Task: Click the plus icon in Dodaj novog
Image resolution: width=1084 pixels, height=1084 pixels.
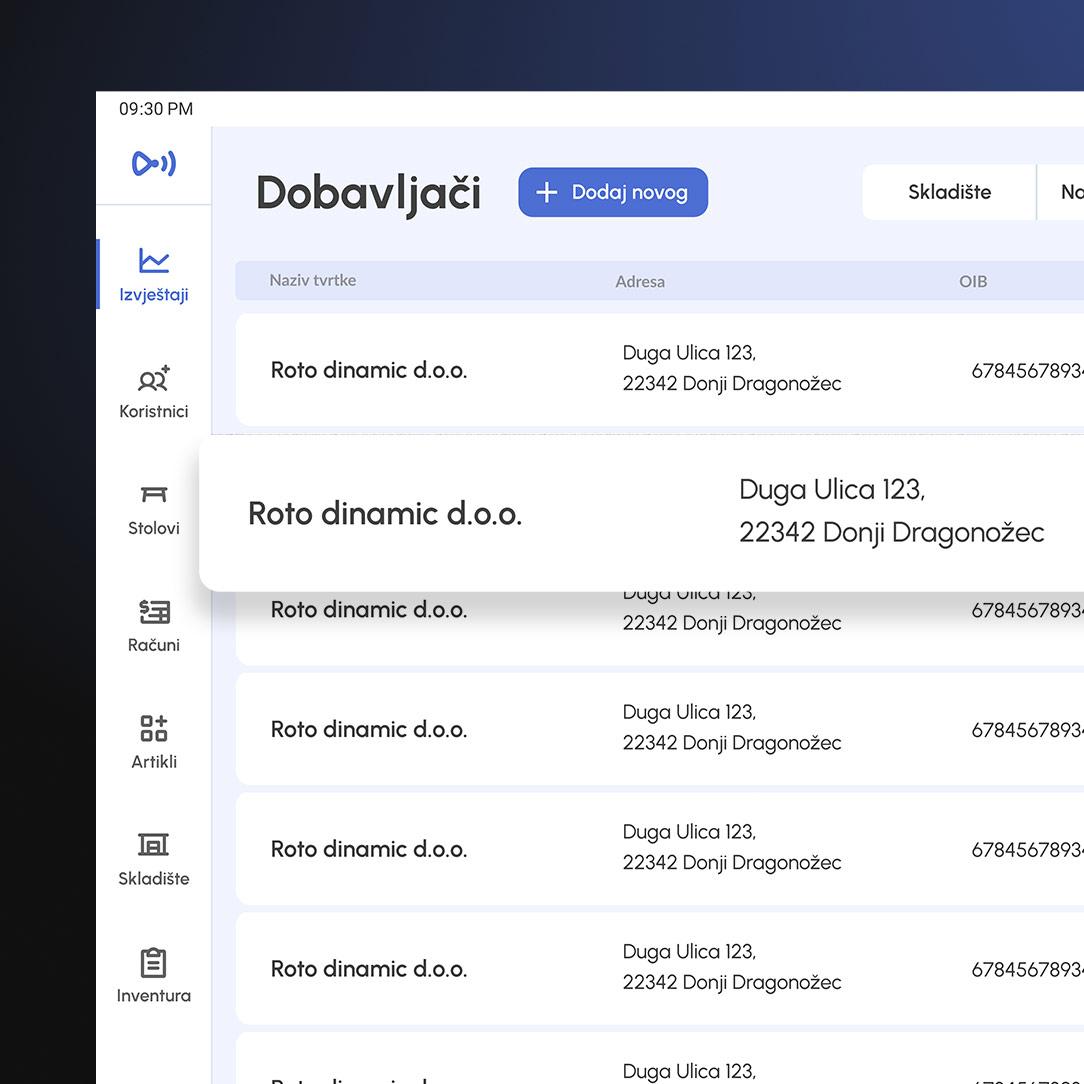Action: (x=546, y=192)
